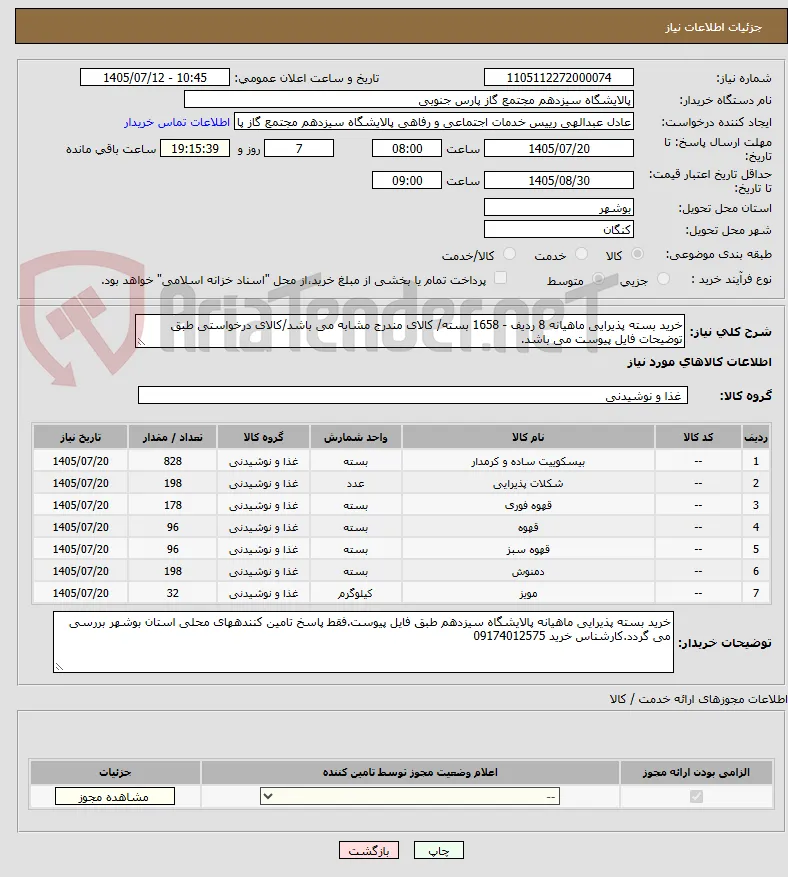Click the کیلوگرم unit cell

(x=355, y=593)
